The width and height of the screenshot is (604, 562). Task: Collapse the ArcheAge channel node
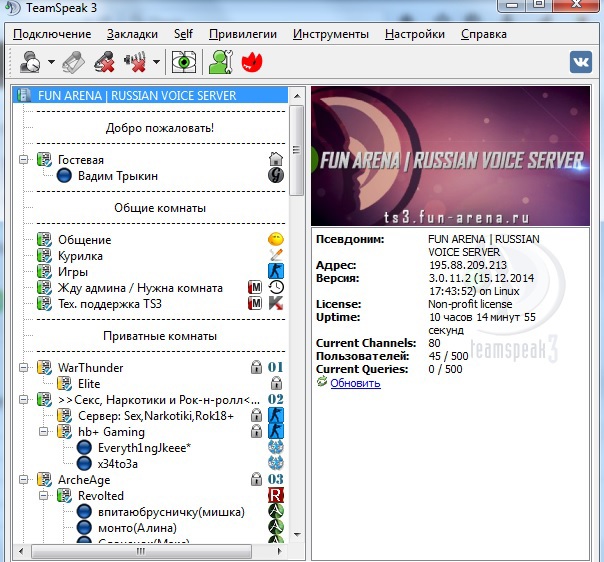tap(23, 479)
